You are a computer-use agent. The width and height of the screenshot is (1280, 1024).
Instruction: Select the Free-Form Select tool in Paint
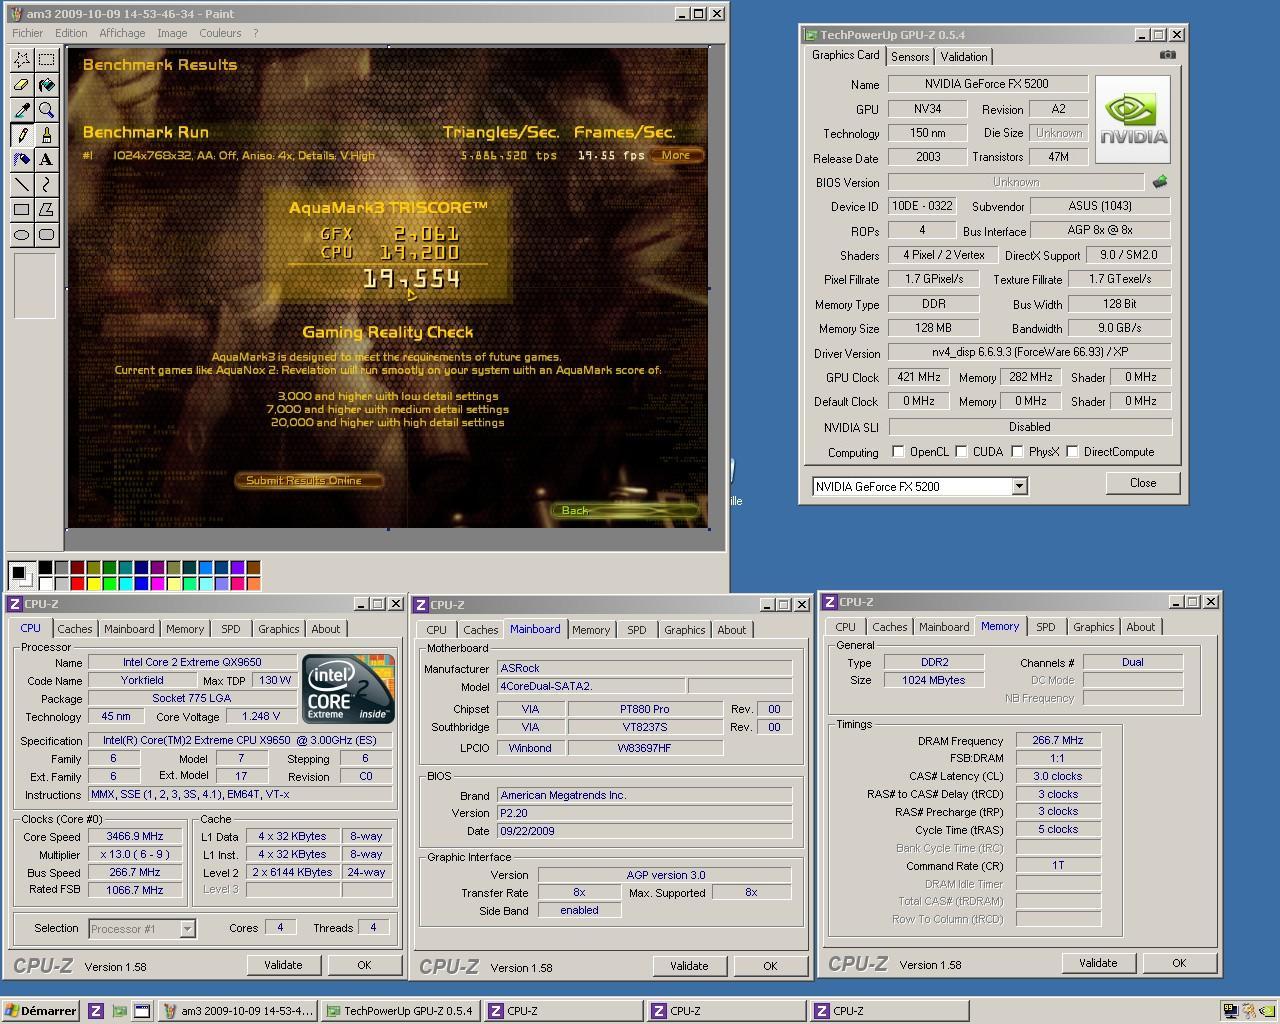(x=21, y=60)
